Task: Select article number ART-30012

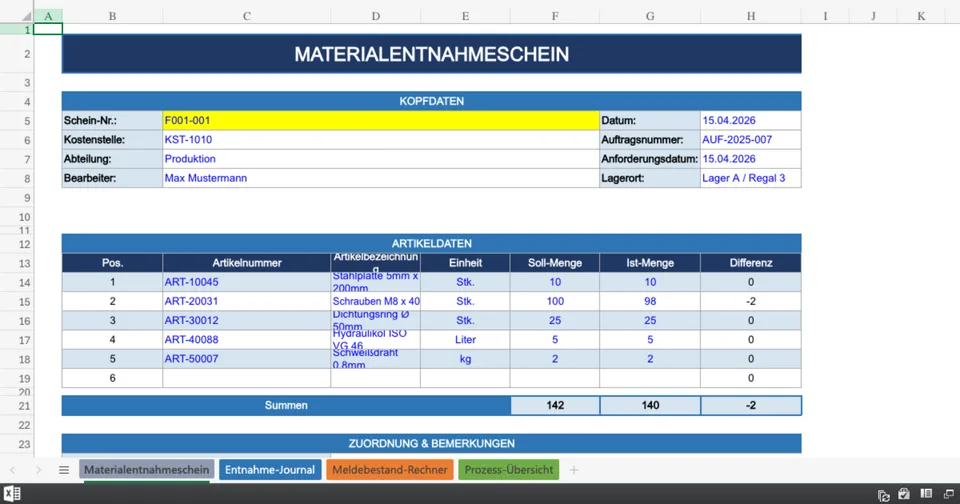Action: (x=247, y=320)
